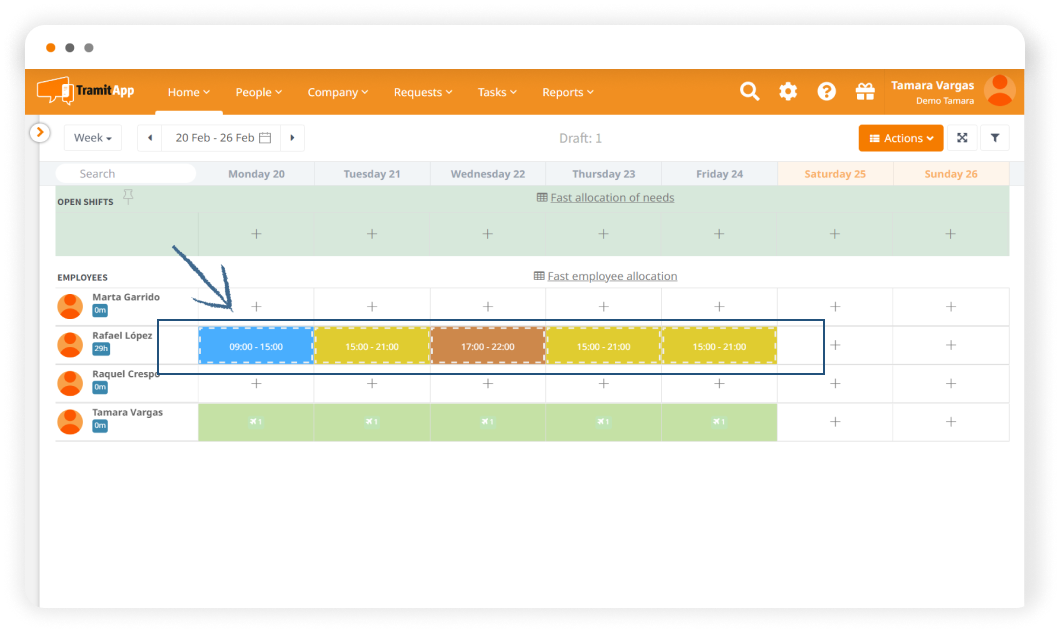Open date range picker 20 Feb - 26 Feb
1061x633 pixels.
click(x=222, y=138)
